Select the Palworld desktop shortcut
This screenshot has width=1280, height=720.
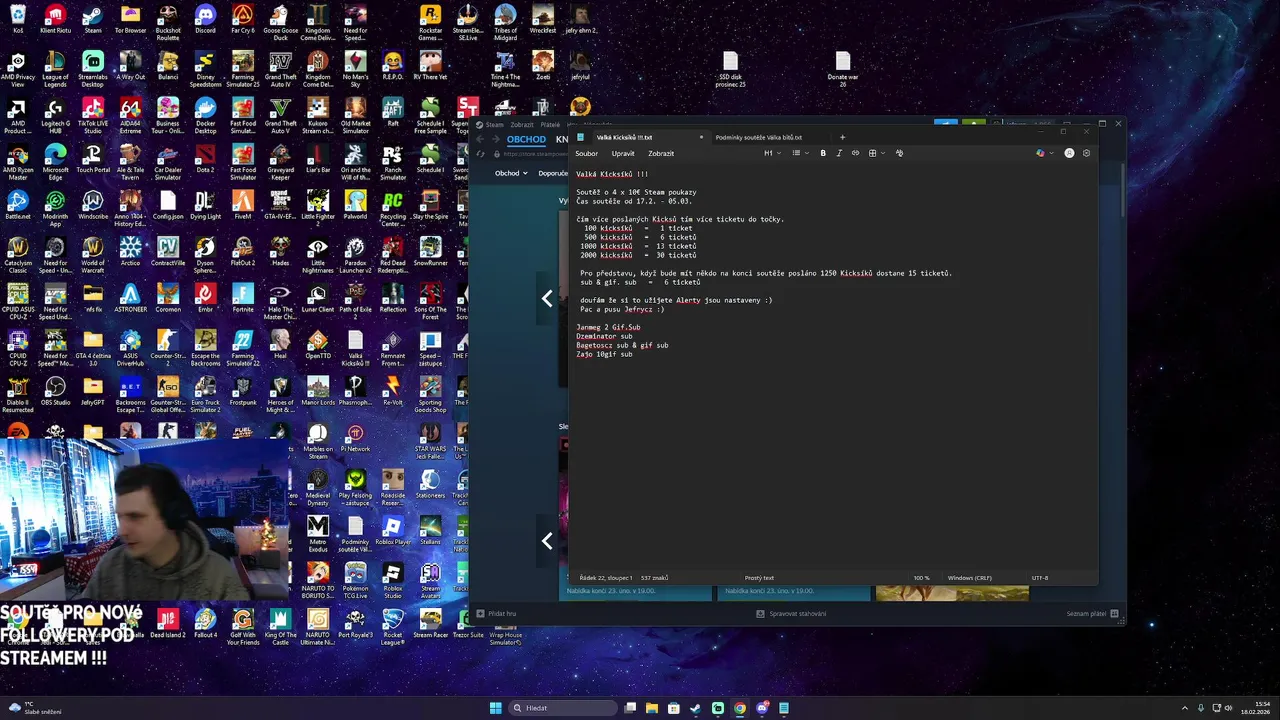[x=355, y=203]
